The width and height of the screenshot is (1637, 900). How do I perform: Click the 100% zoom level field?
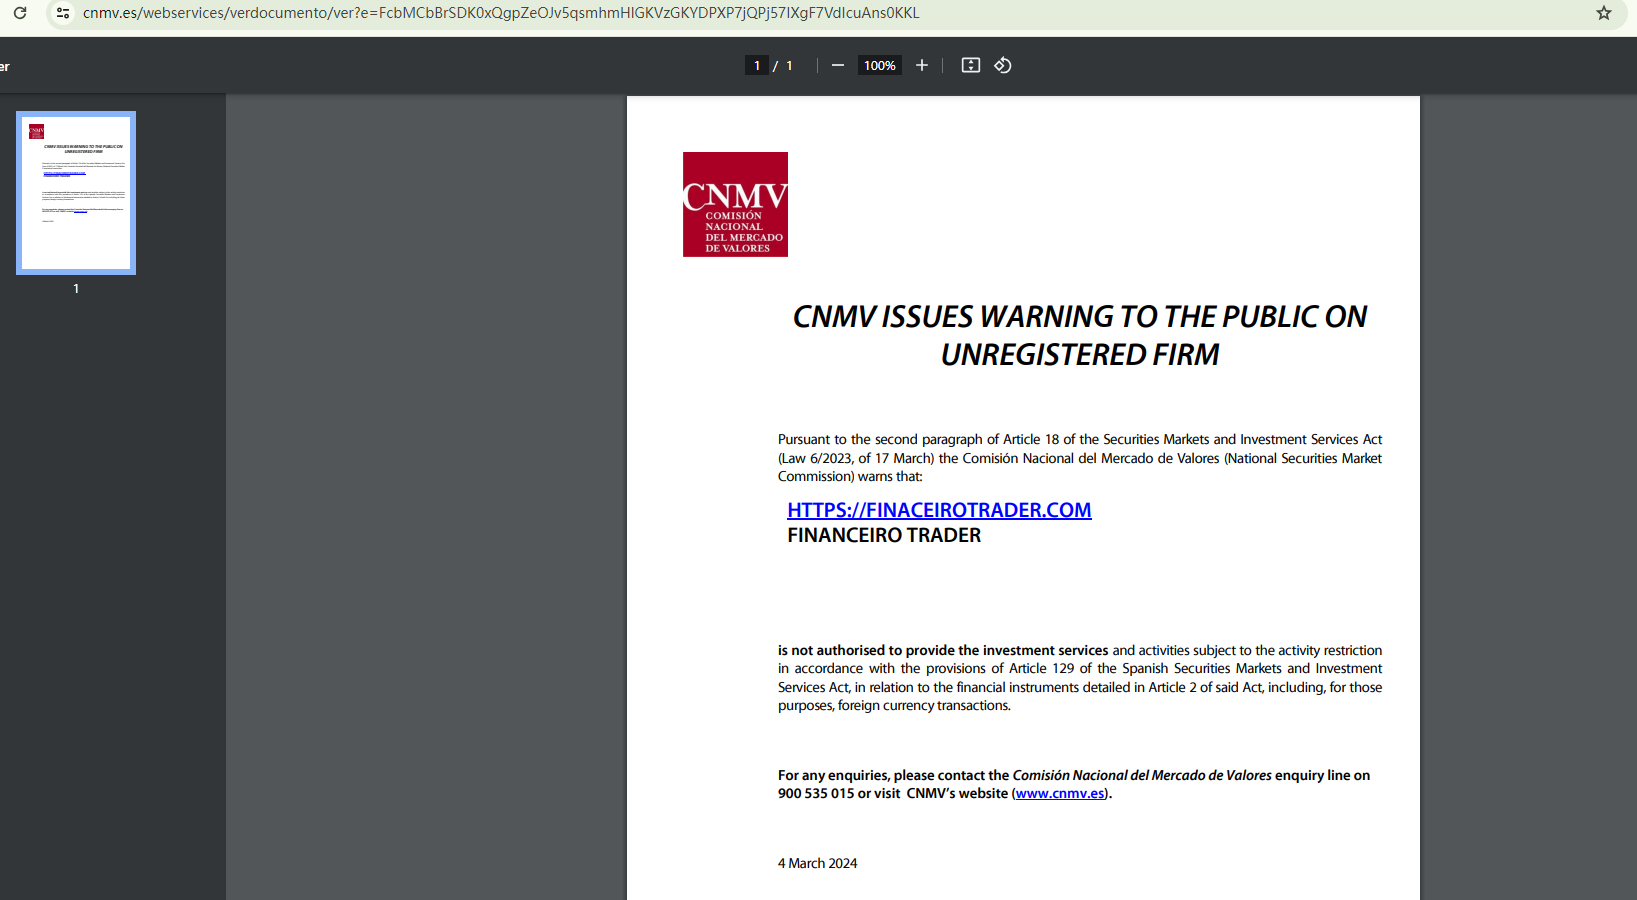click(880, 65)
